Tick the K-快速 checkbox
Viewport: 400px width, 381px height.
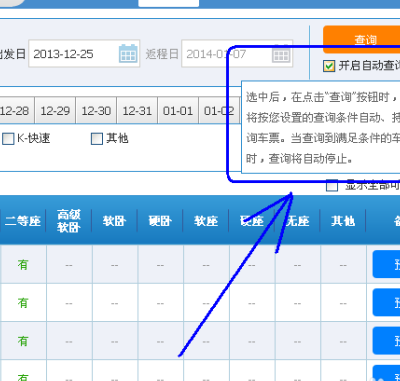8,139
